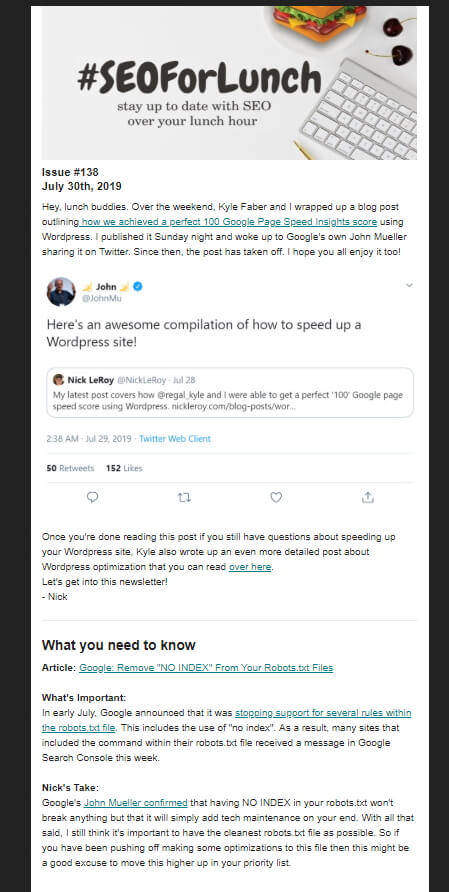Open Google: Remove NO INDEX article link
The width and height of the screenshot is (449, 892).
206,667
